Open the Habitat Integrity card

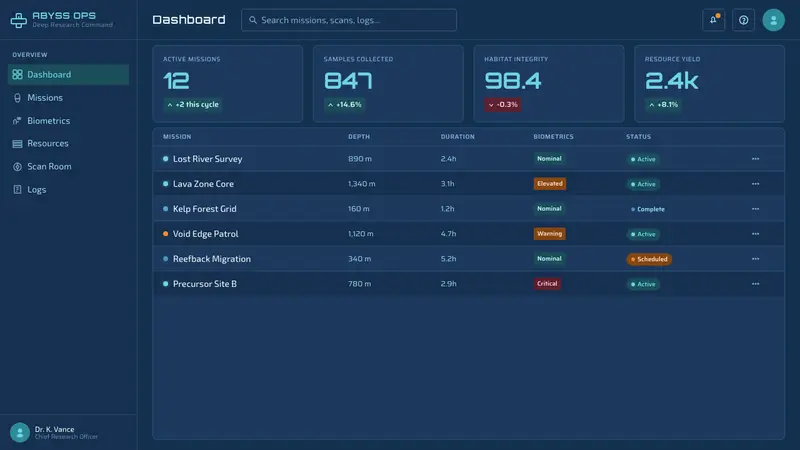click(x=549, y=84)
